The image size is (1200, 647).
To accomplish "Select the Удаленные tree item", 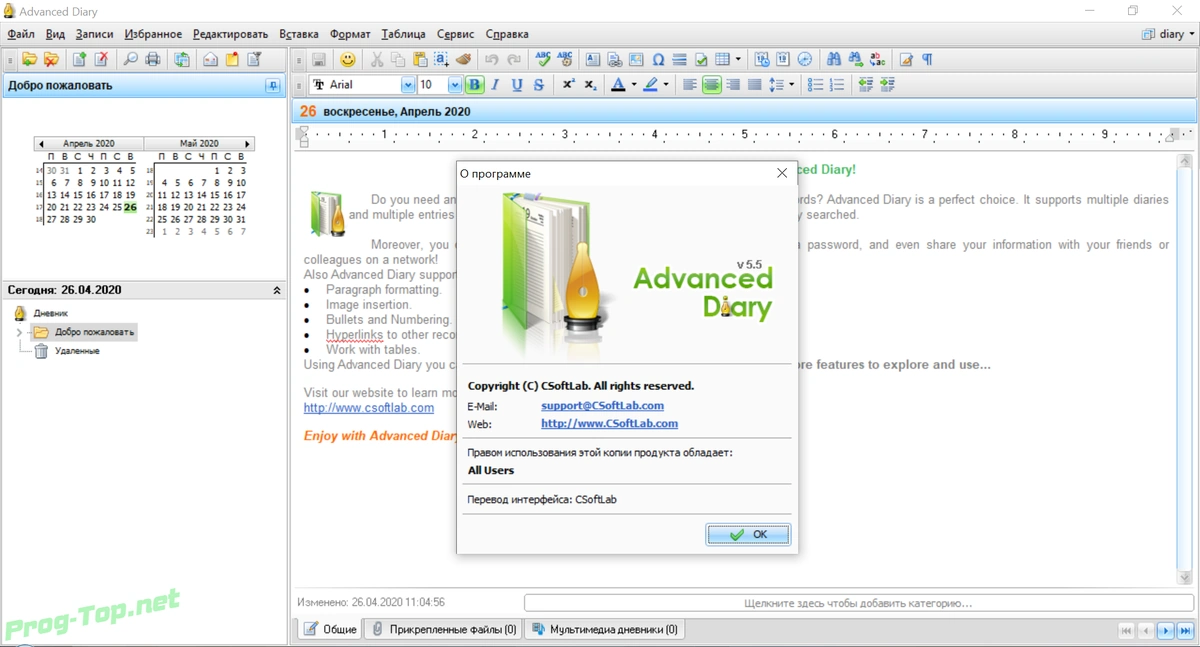I will (77, 351).
